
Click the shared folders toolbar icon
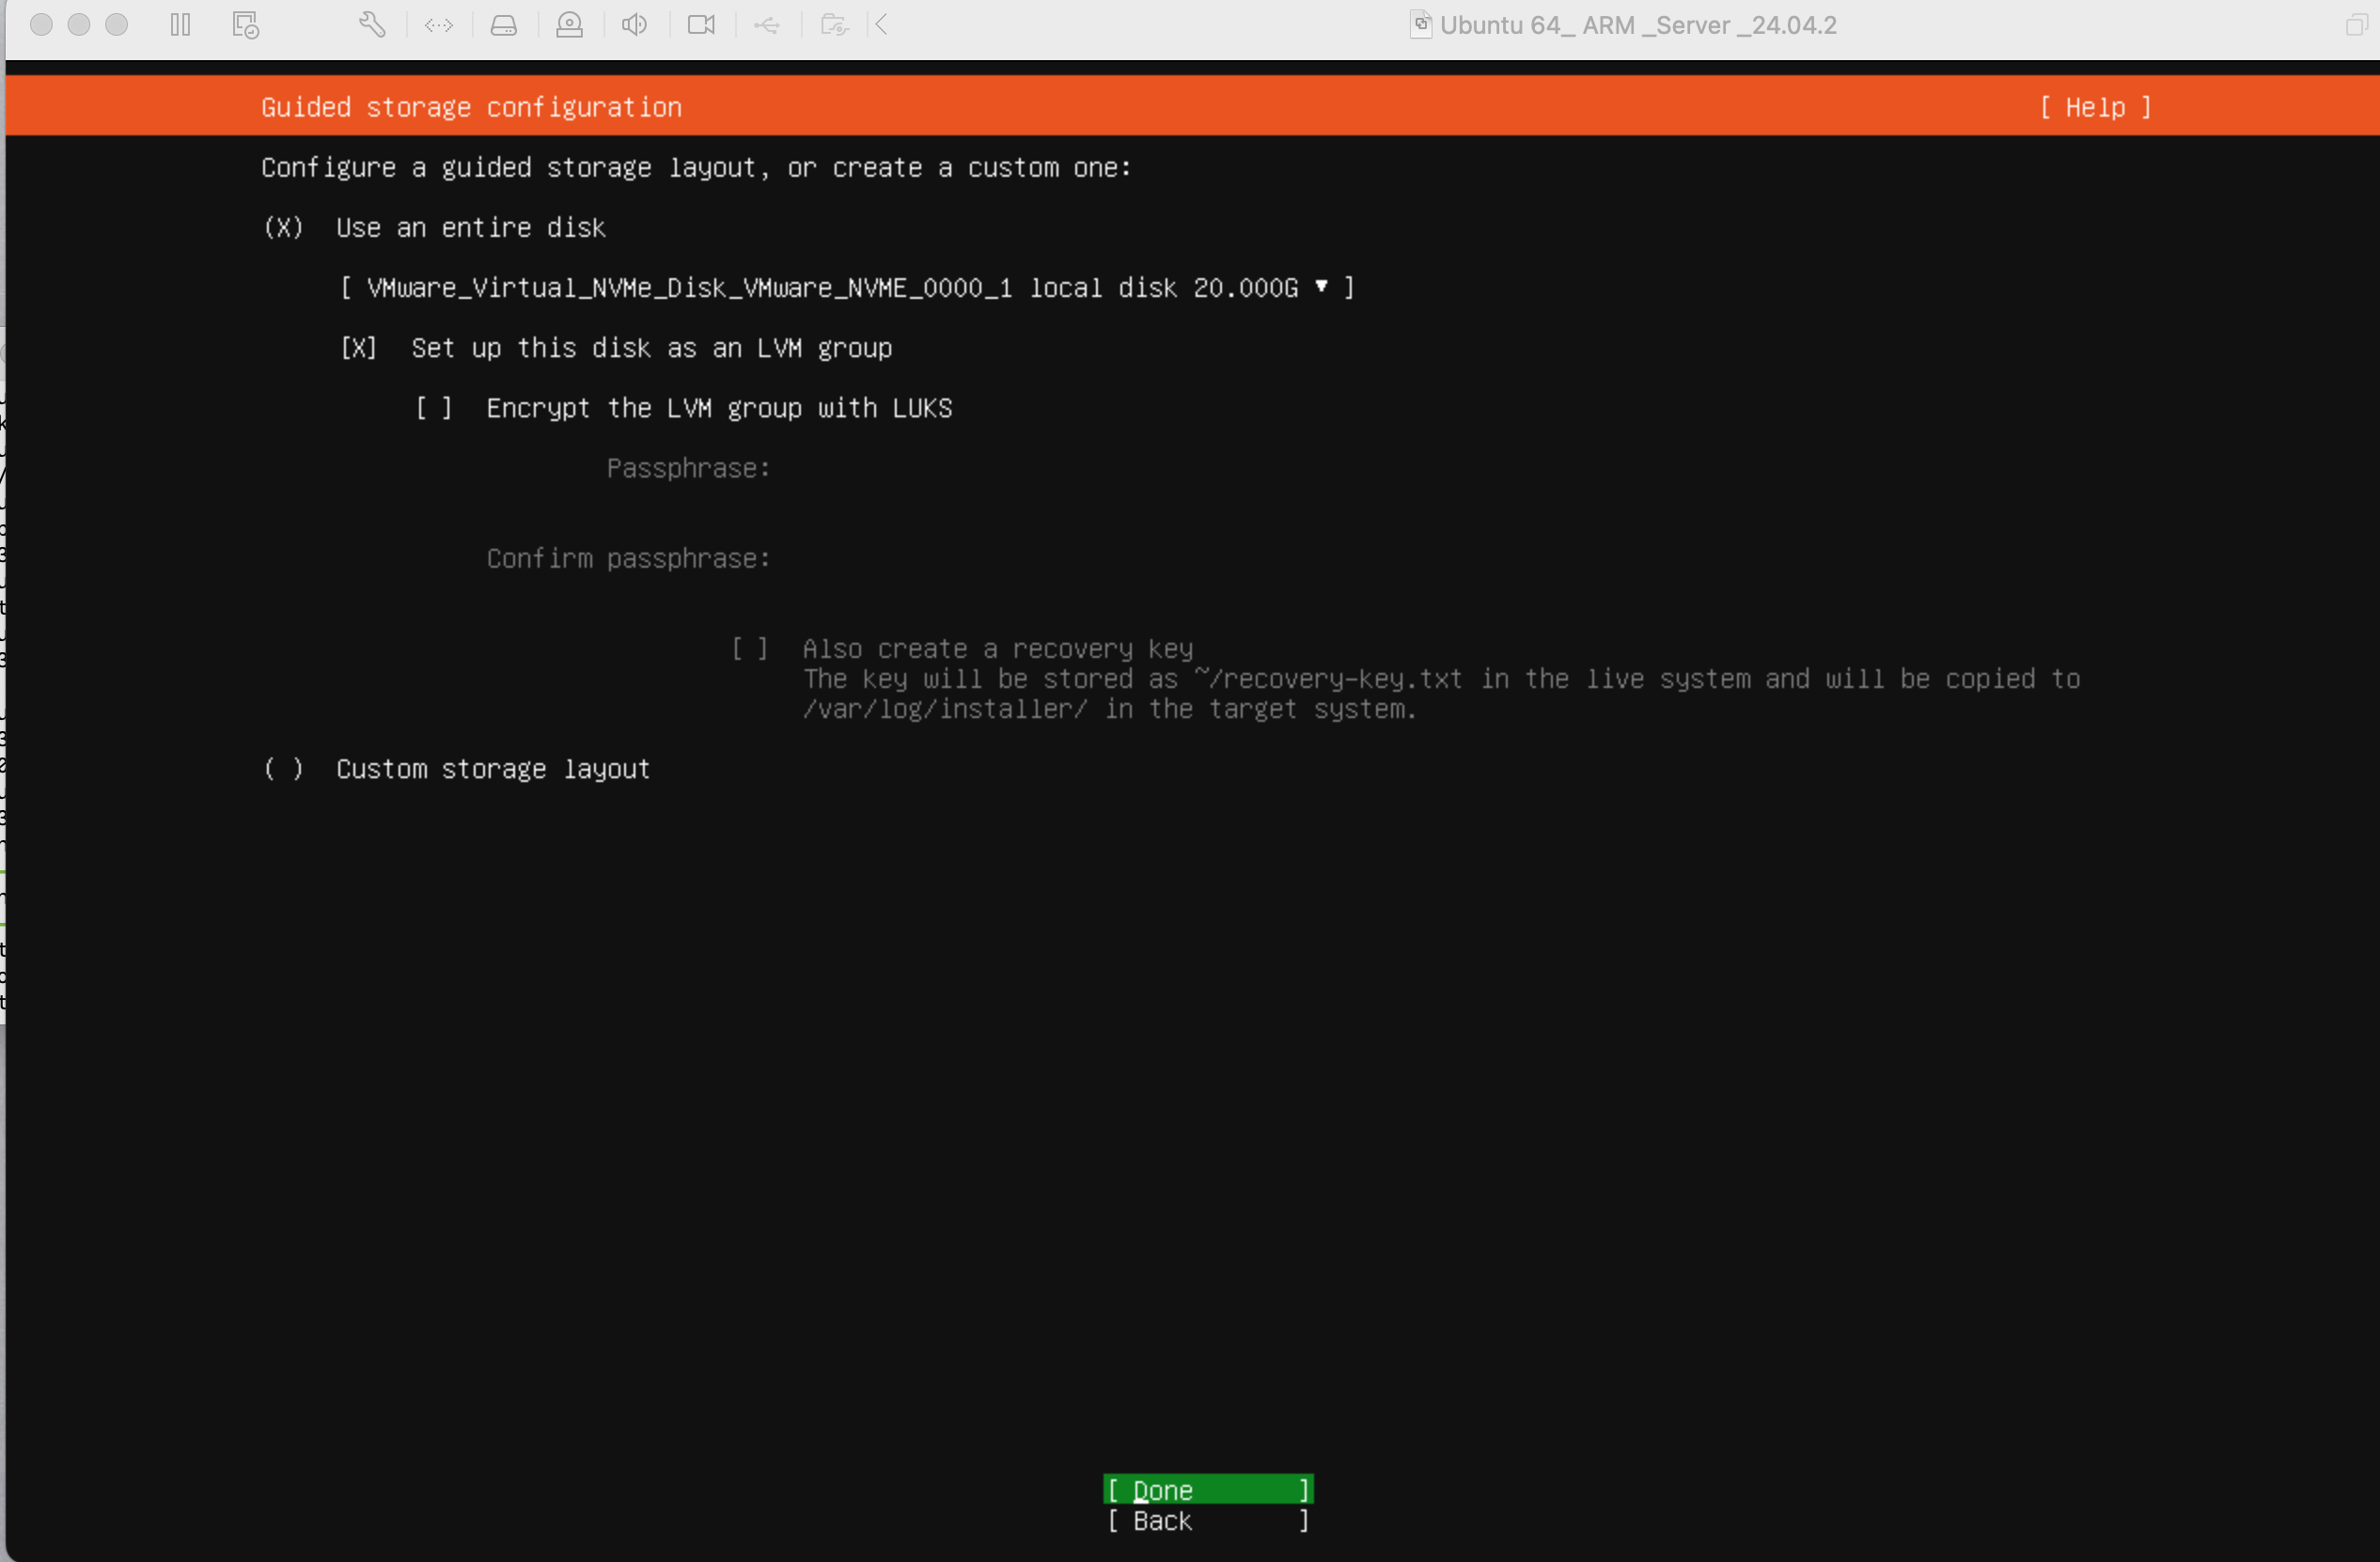[834, 25]
